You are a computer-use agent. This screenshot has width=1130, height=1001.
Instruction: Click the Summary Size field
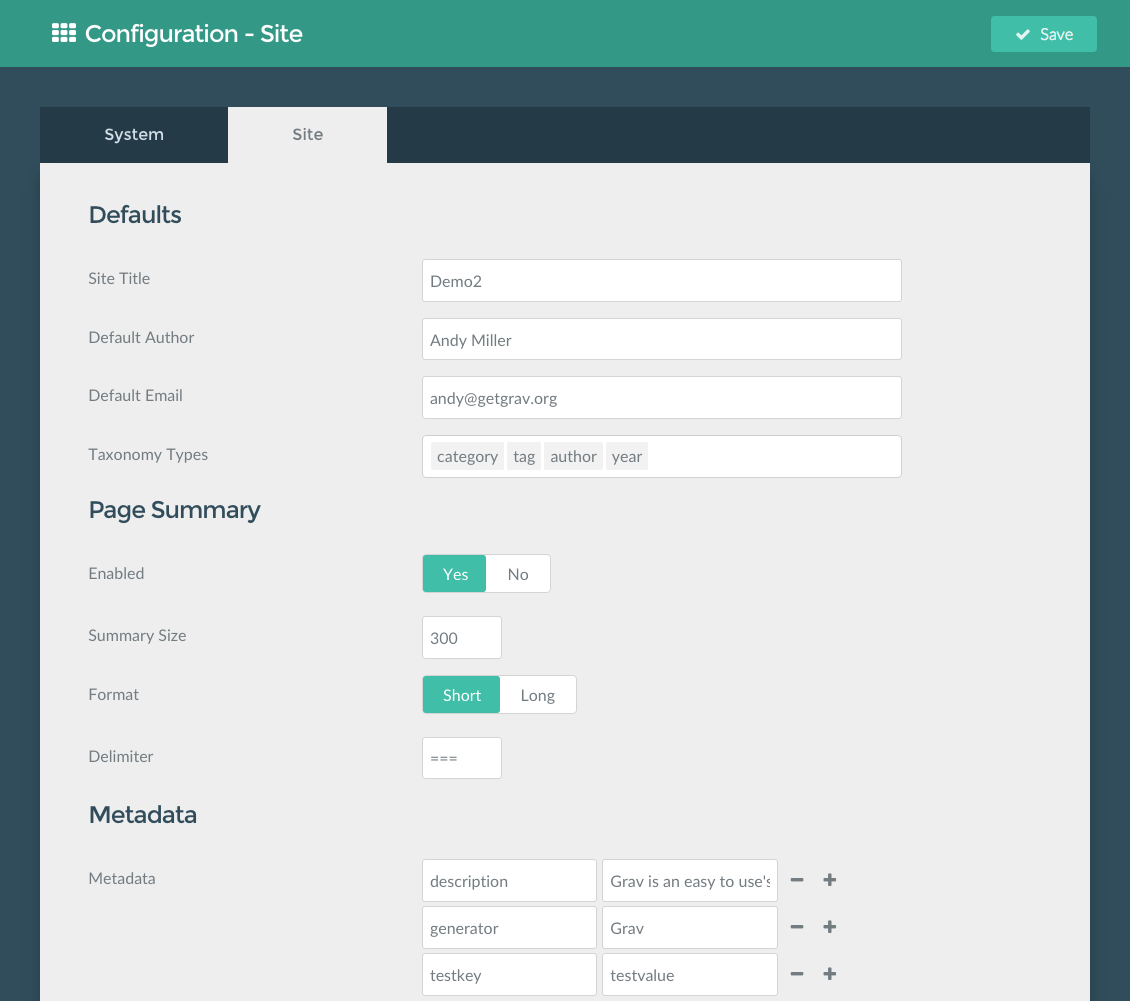pos(462,637)
